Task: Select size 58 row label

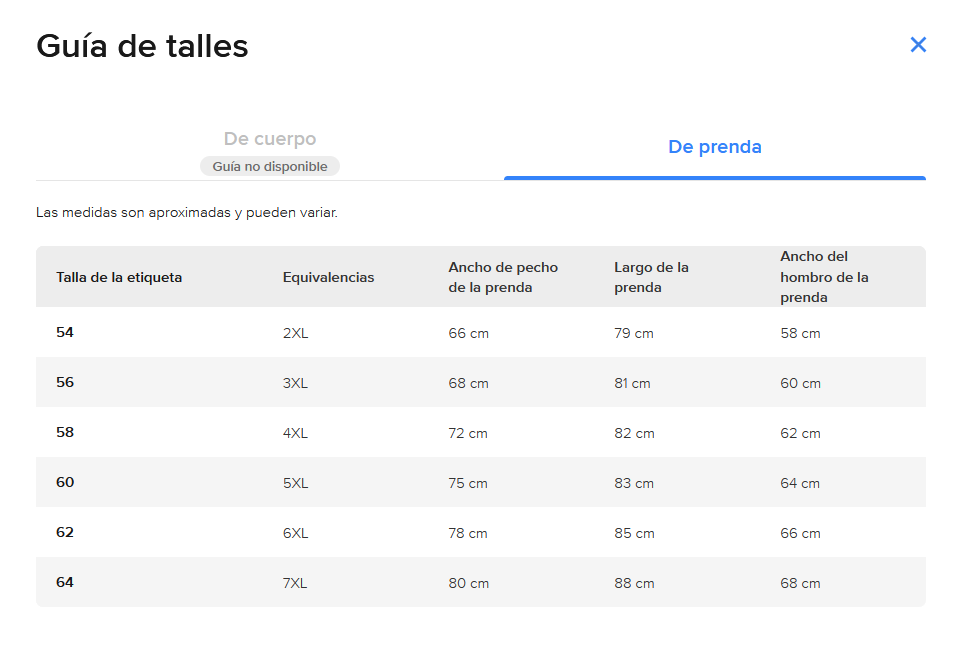Action: [65, 432]
